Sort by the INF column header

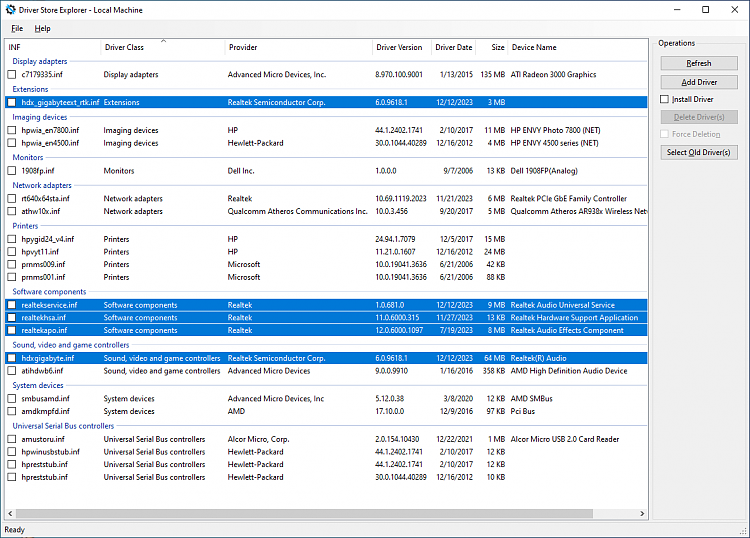coord(53,47)
